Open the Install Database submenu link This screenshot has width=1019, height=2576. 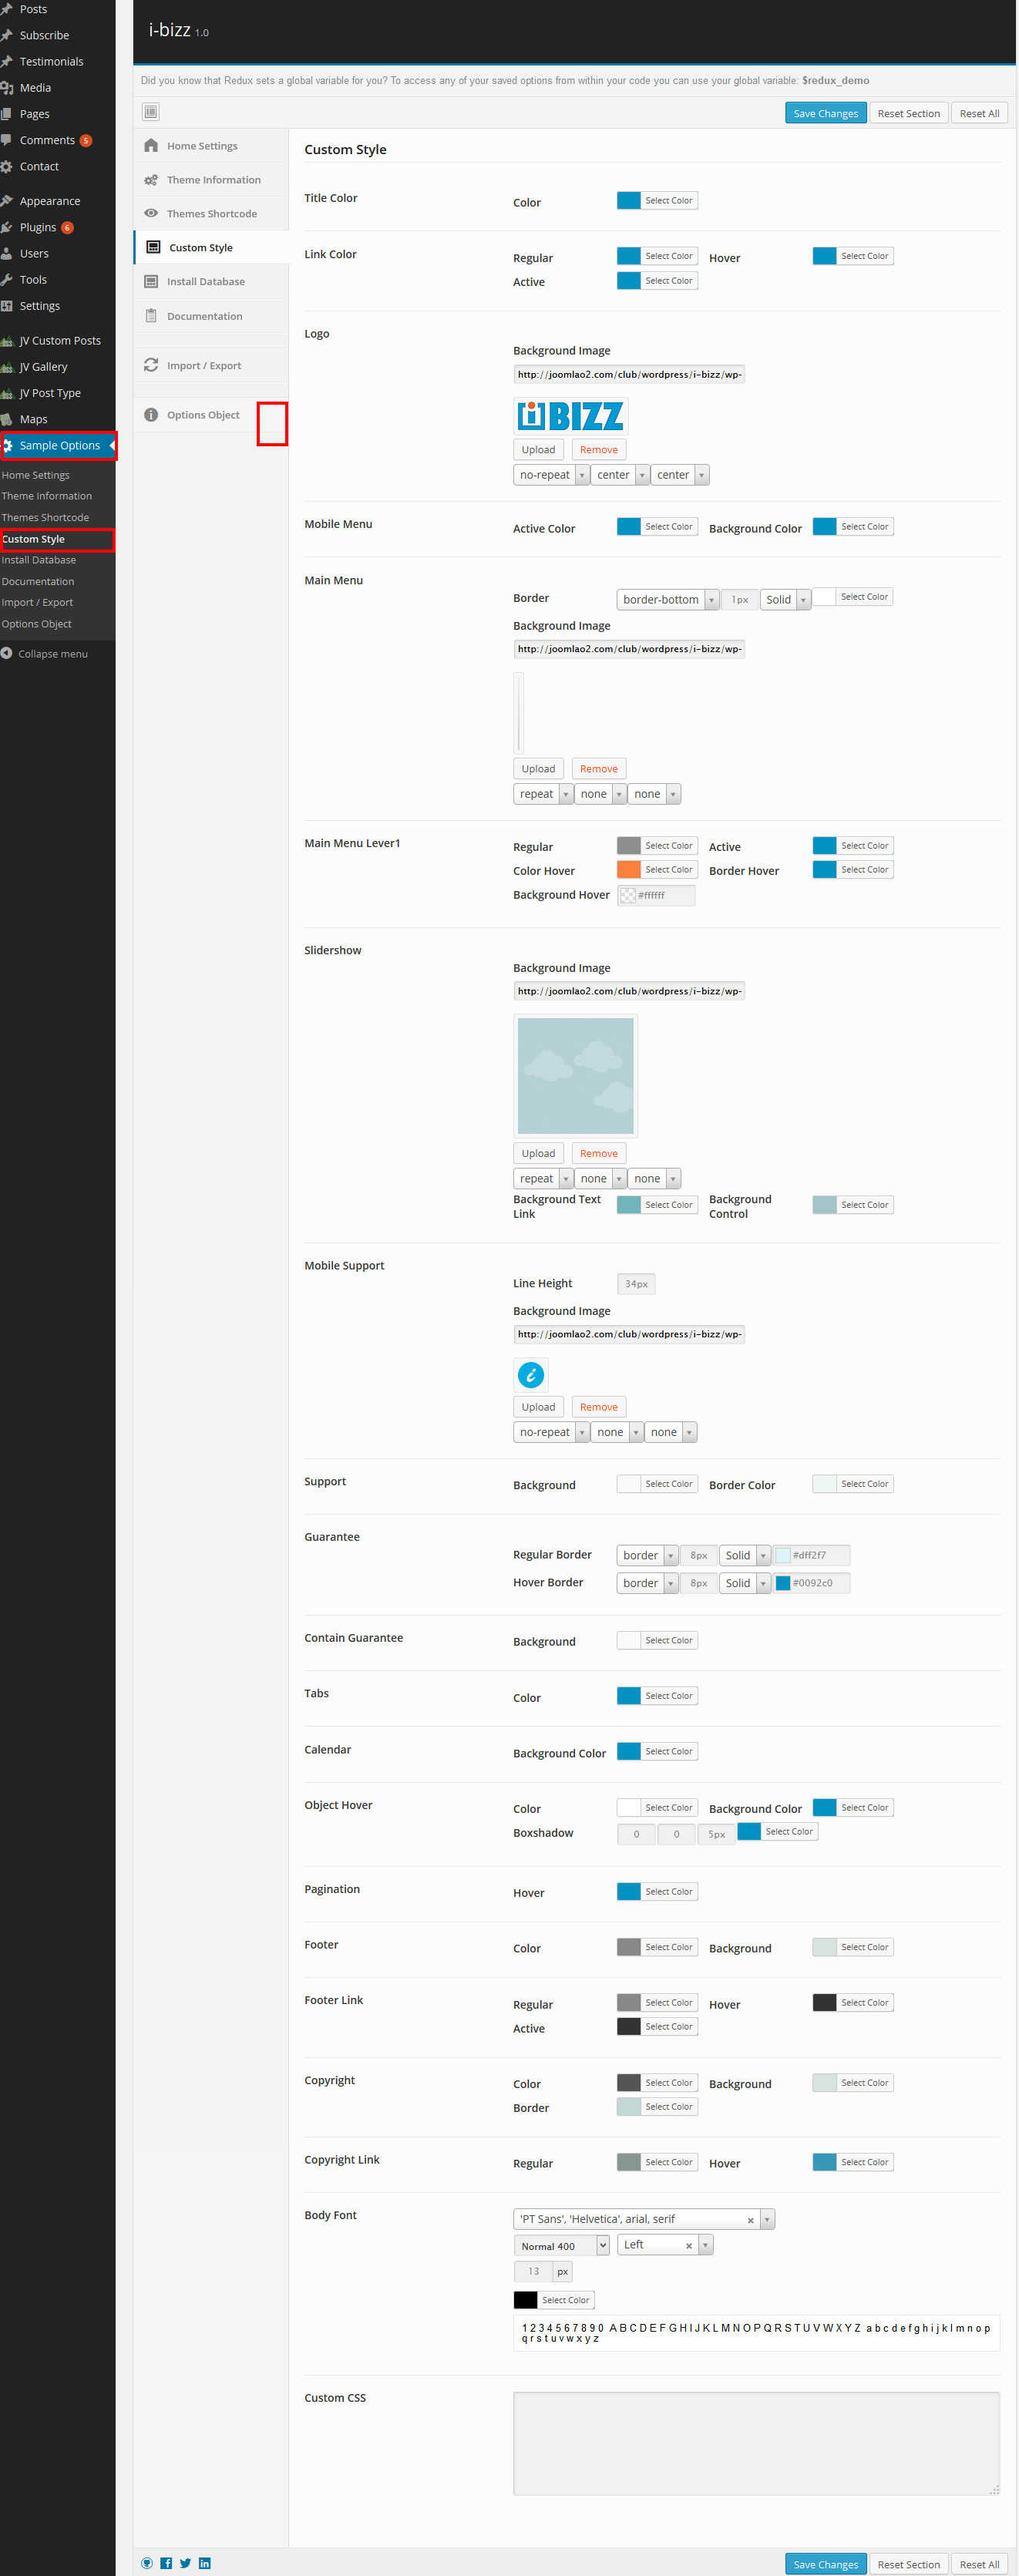39,560
